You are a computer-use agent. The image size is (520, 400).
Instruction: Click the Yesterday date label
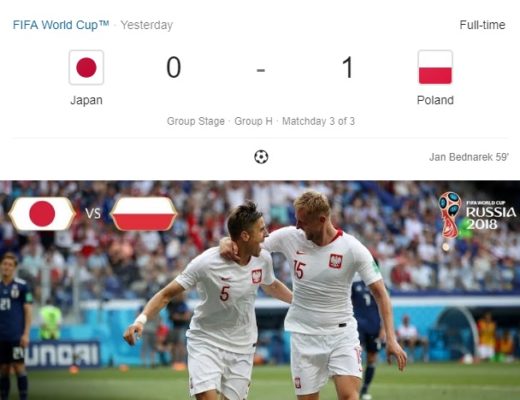point(147,25)
